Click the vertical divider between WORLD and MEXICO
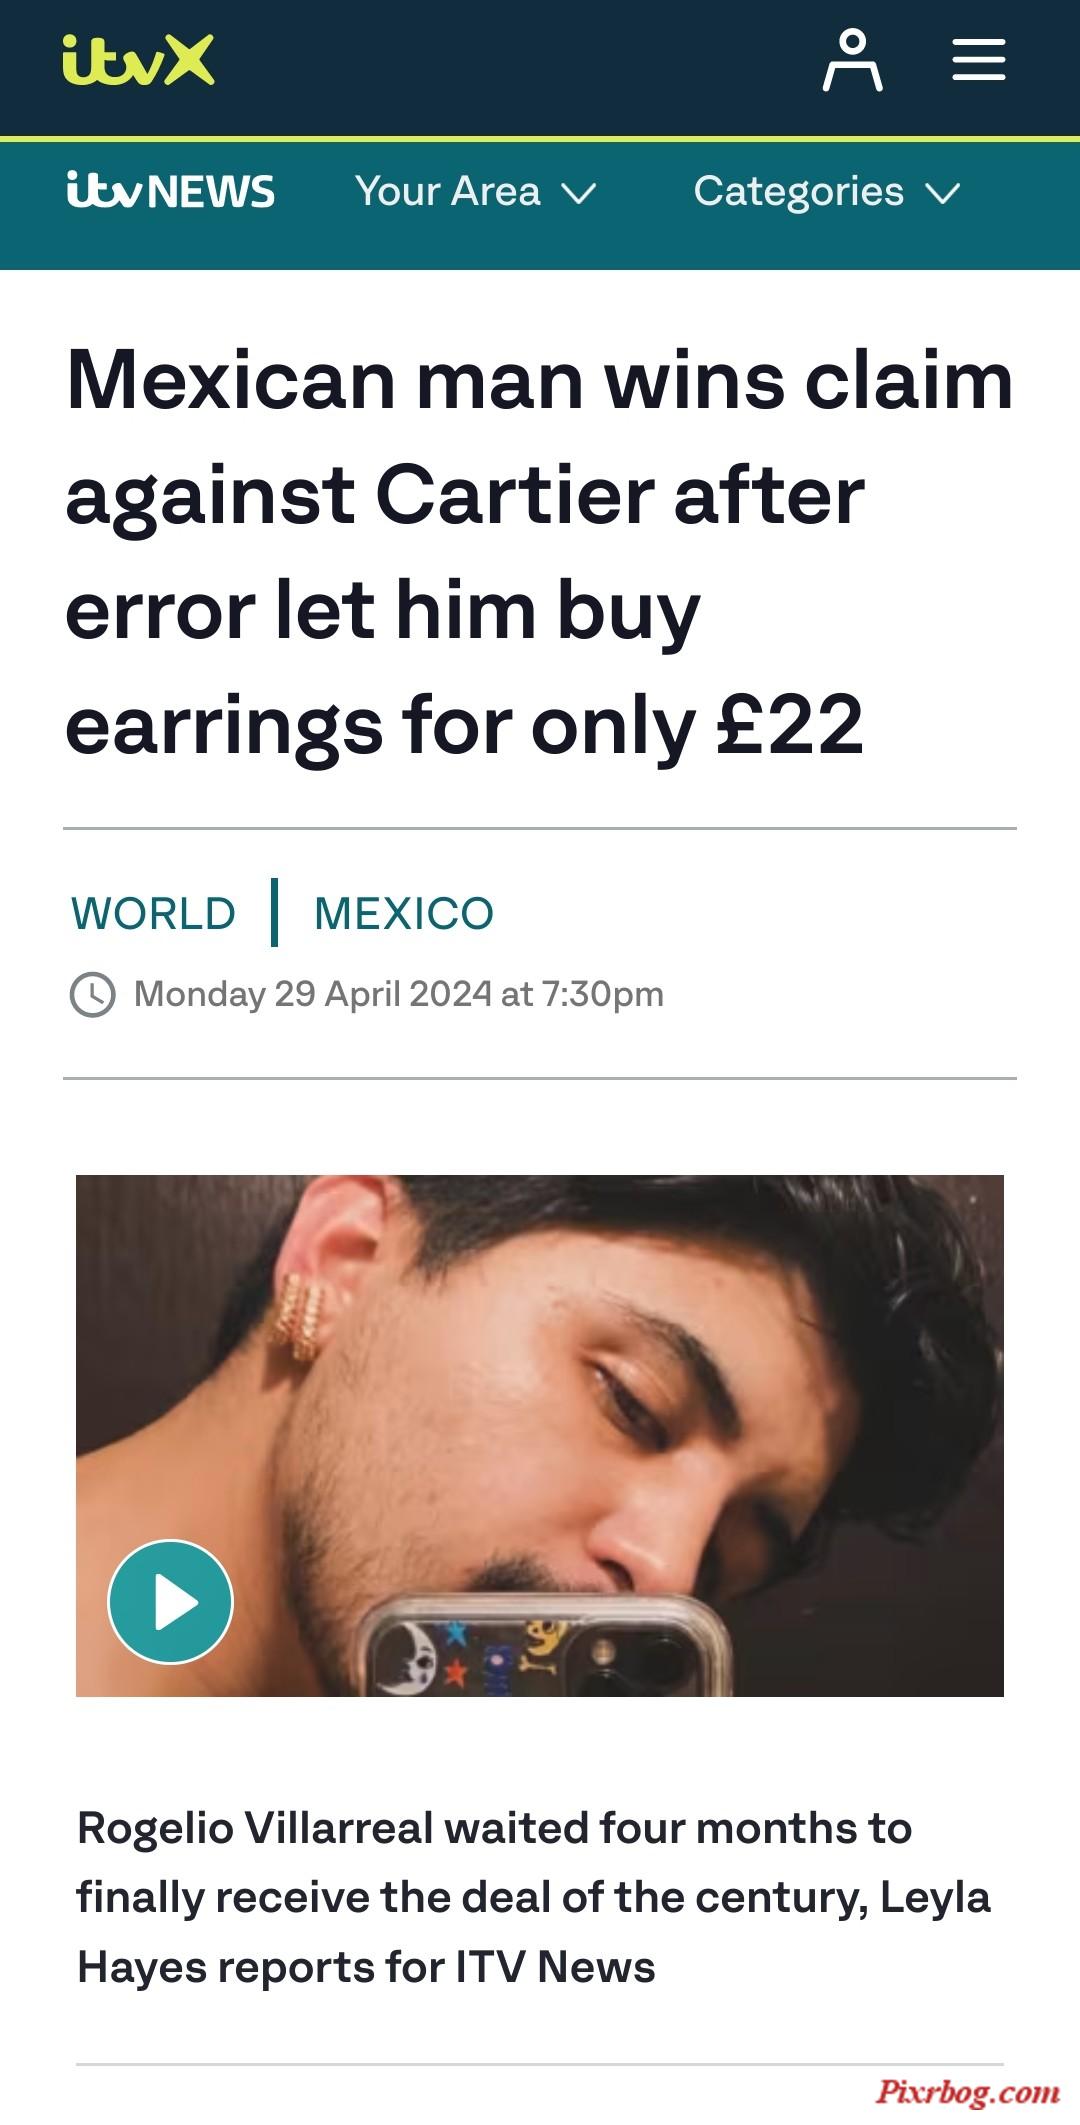 click(274, 912)
